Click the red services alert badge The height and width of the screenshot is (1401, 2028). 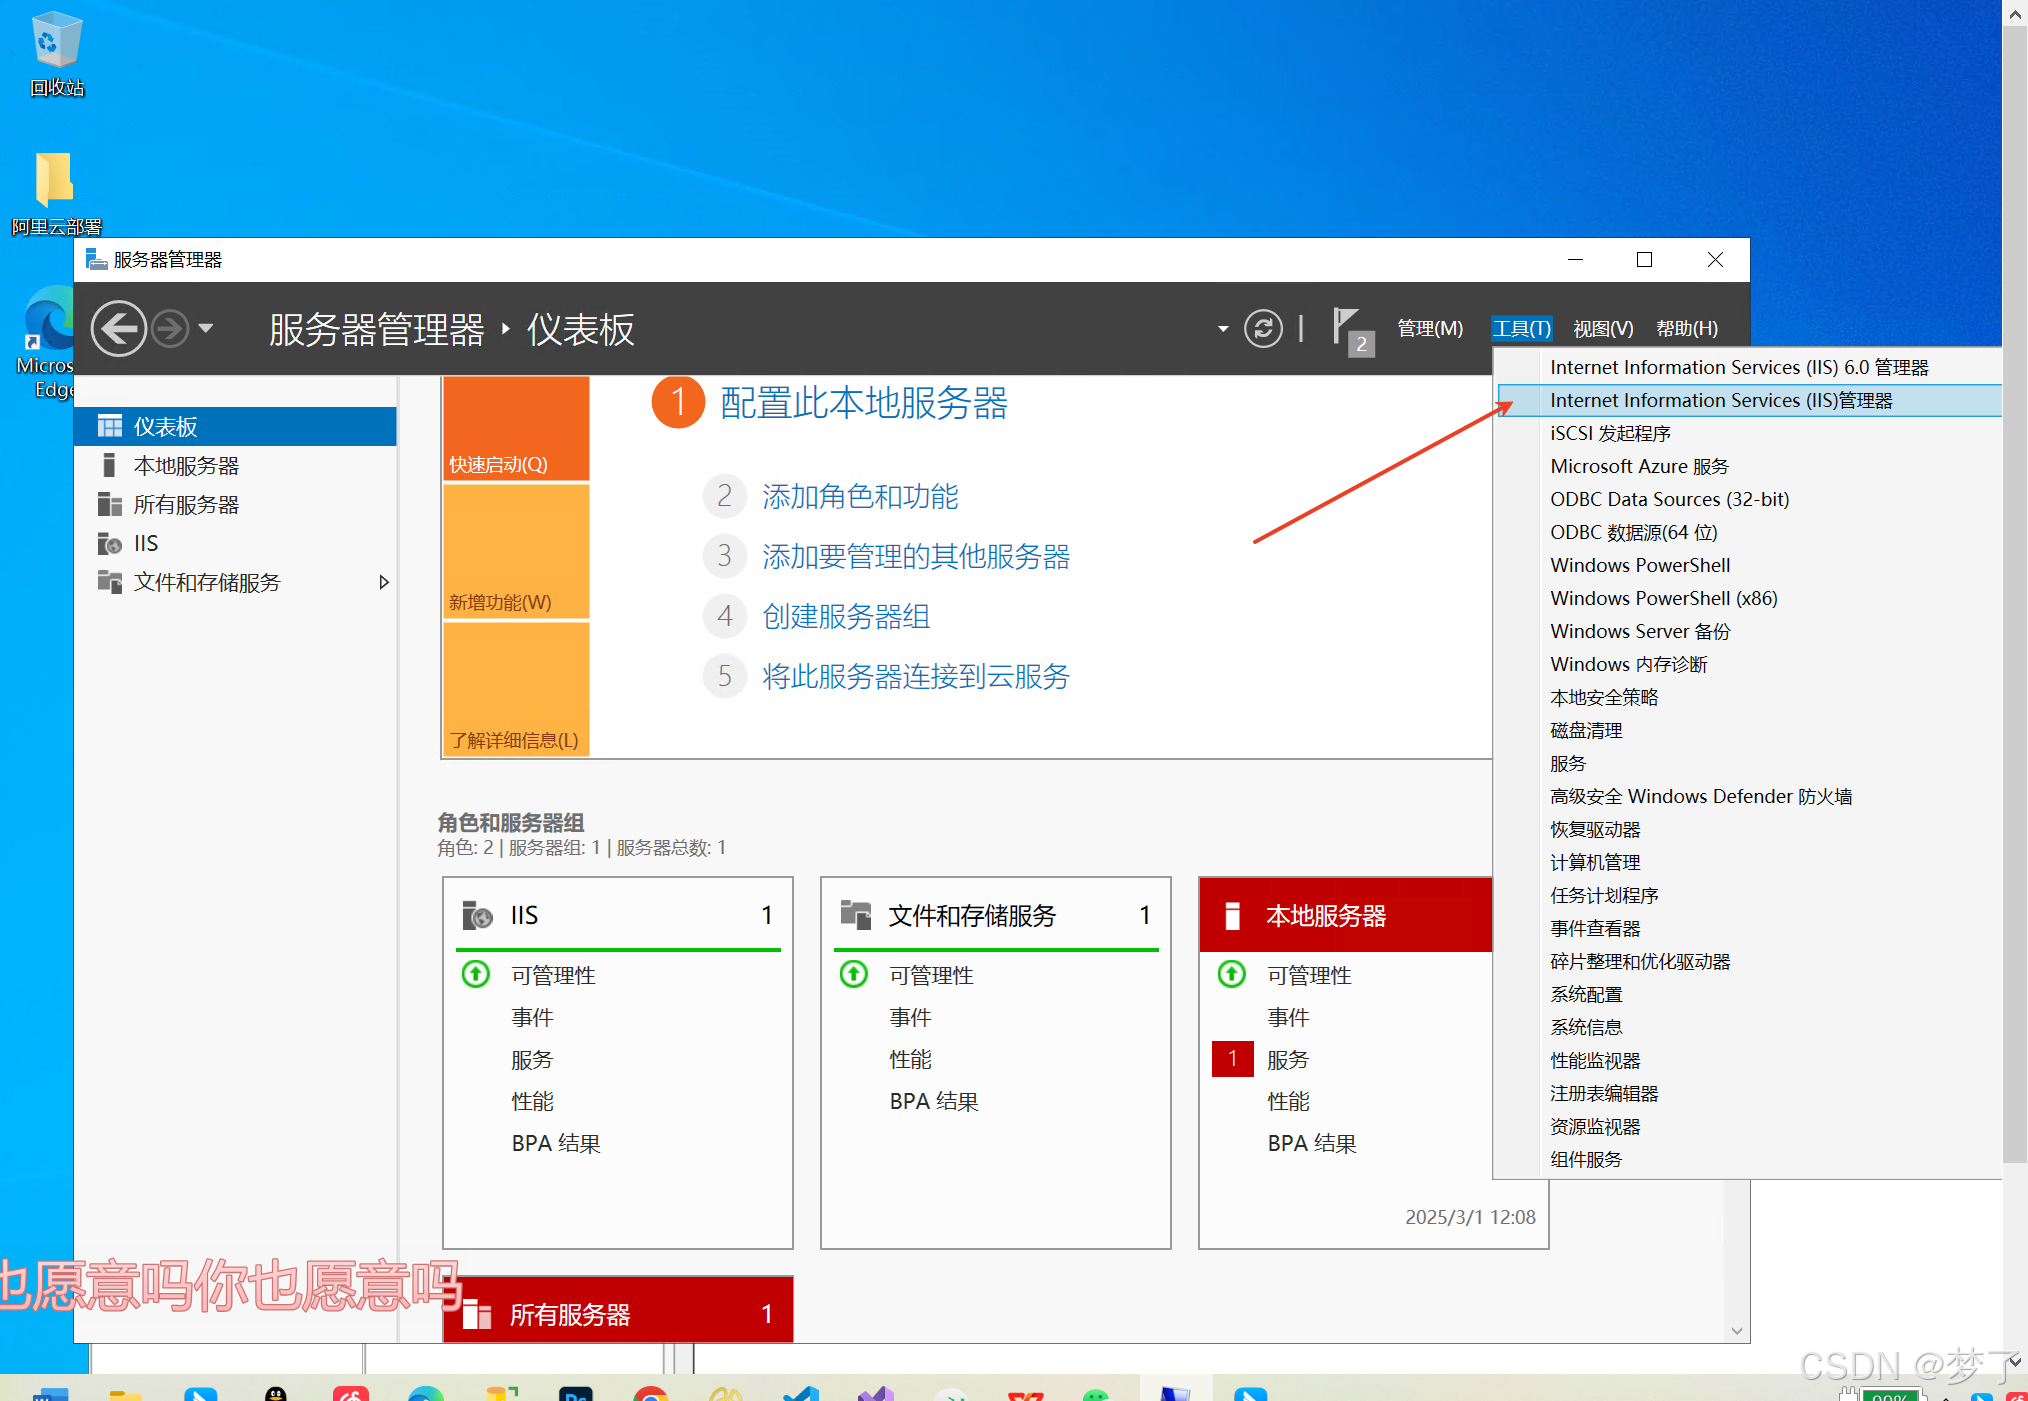tap(1232, 1059)
